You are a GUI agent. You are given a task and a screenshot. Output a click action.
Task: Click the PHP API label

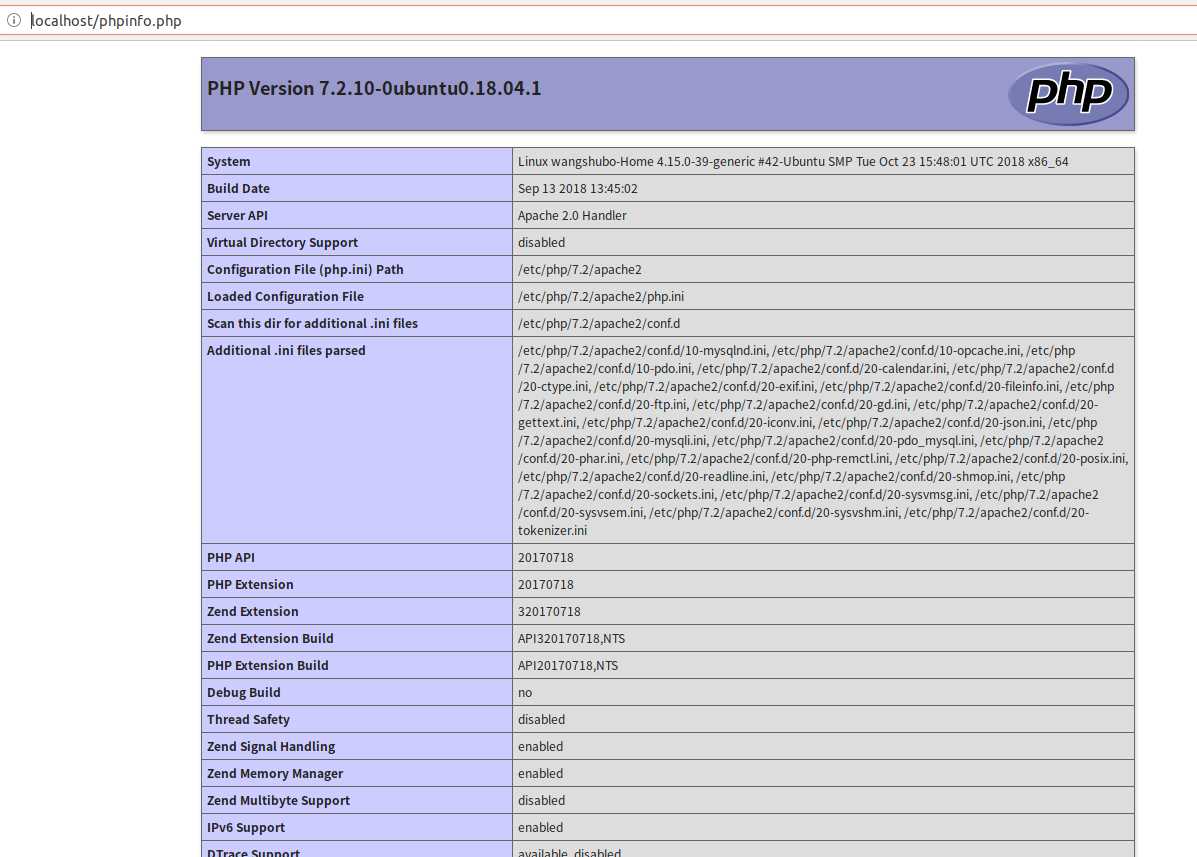231,558
